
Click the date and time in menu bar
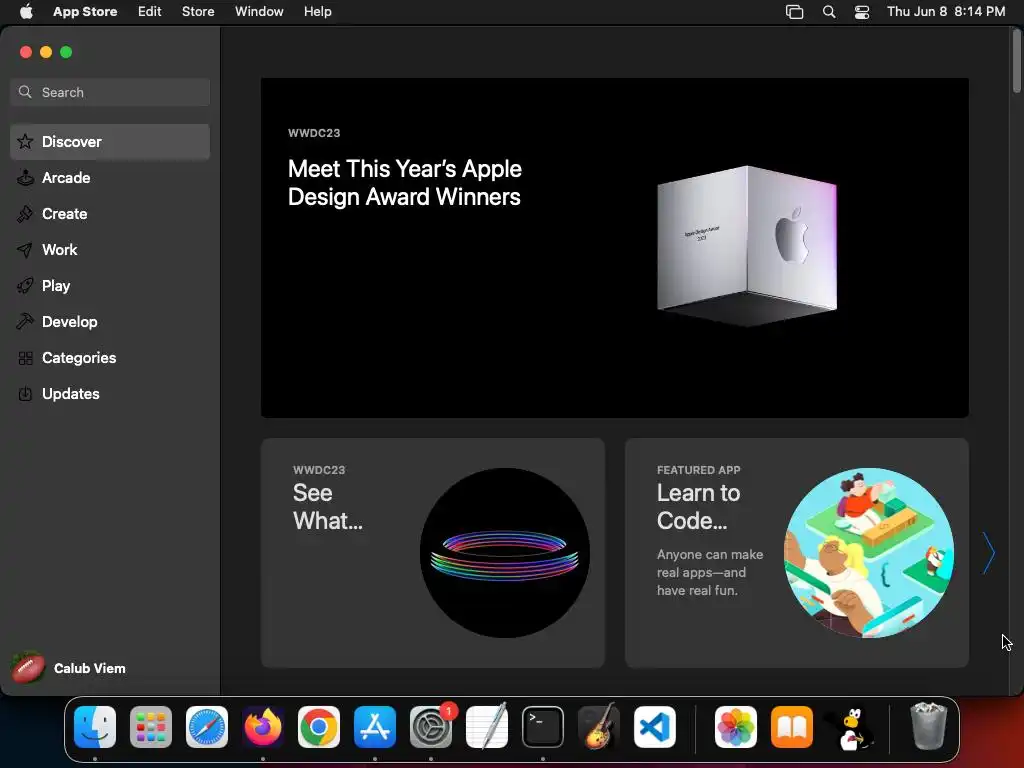pyautogui.click(x=946, y=11)
